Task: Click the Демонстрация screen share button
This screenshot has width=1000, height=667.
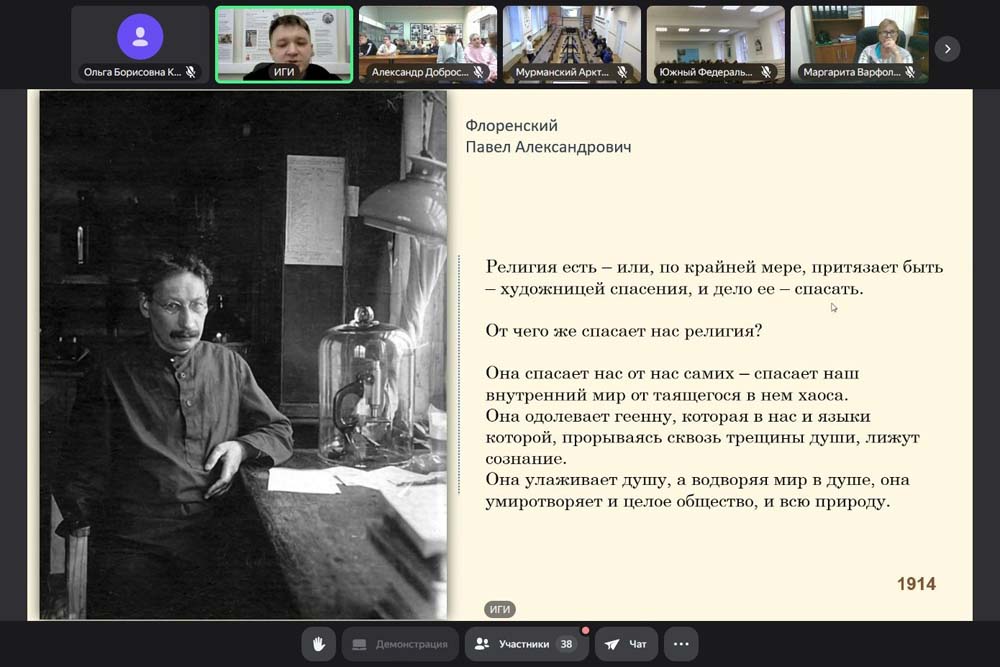Action: (400, 644)
